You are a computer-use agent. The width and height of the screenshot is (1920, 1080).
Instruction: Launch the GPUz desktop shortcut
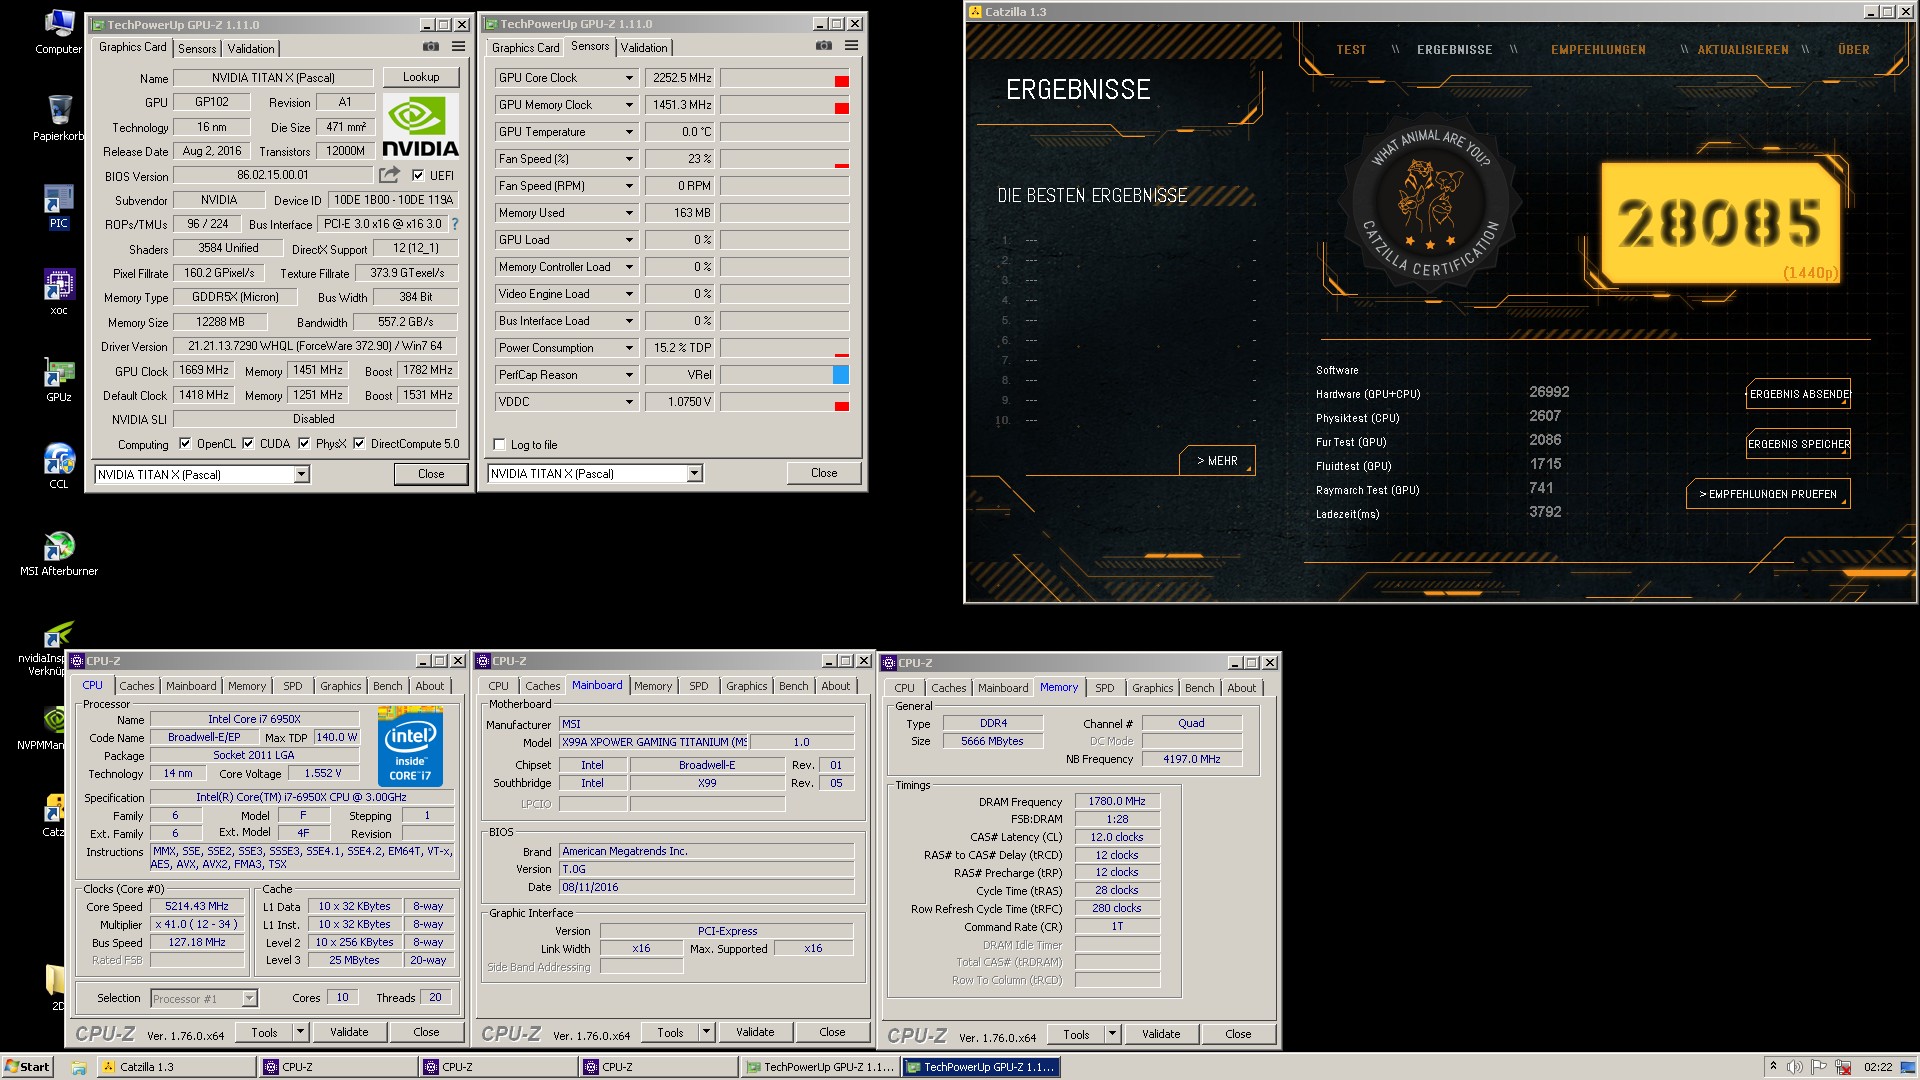[59, 379]
